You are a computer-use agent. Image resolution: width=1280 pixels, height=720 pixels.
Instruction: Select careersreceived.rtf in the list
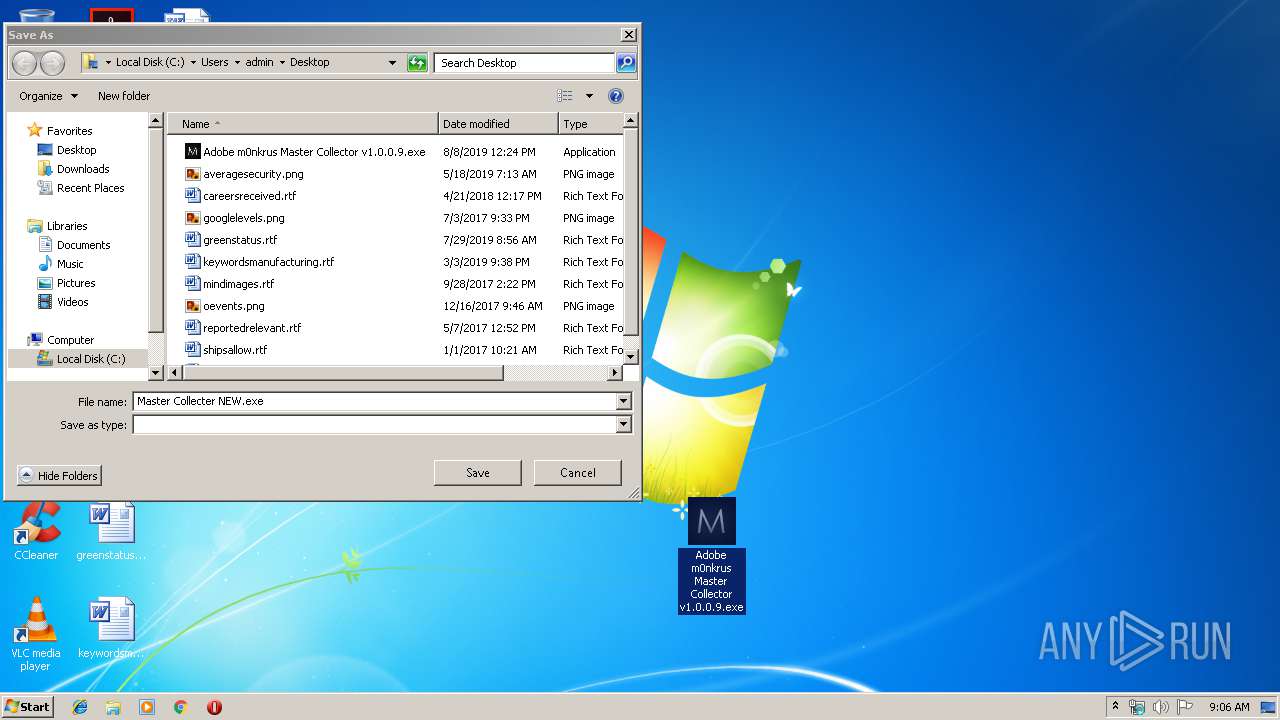click(x=249, y=196)
